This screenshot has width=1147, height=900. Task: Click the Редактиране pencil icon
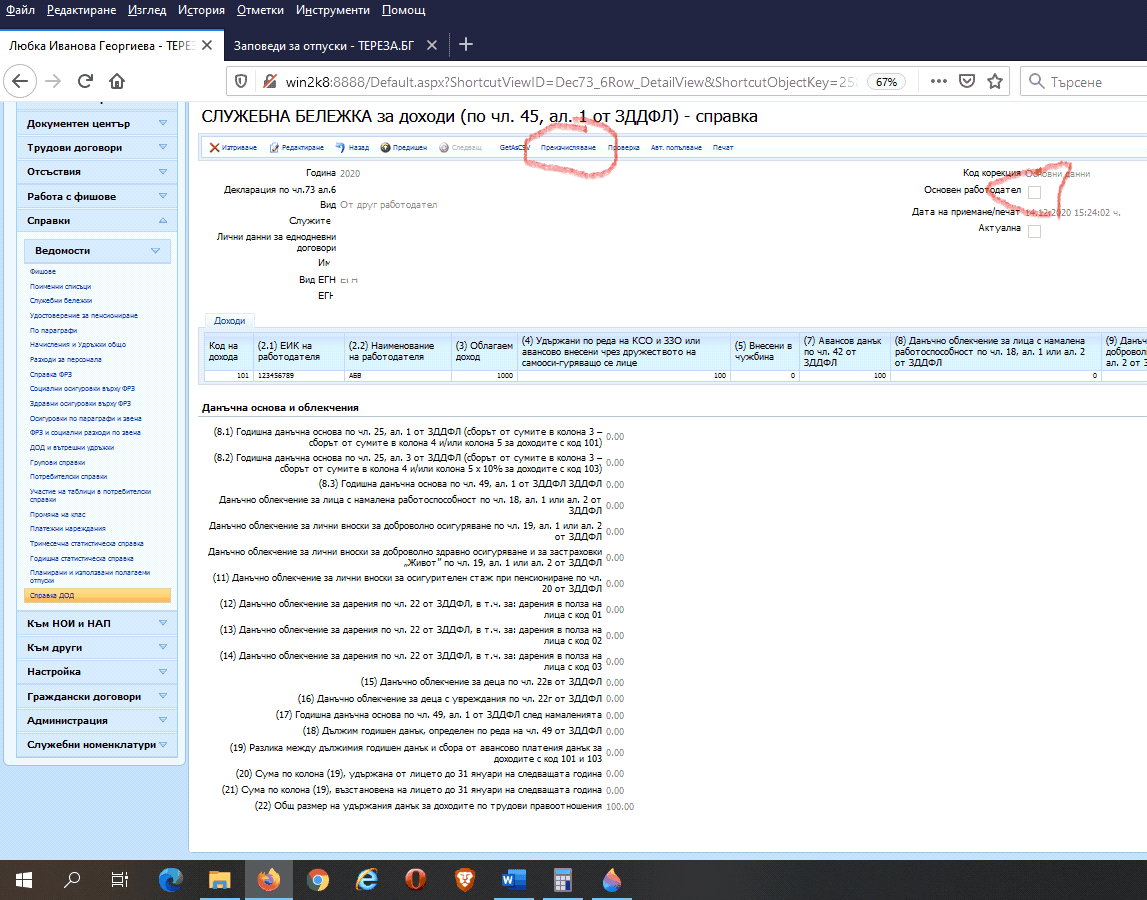click(x=274, y=148)
